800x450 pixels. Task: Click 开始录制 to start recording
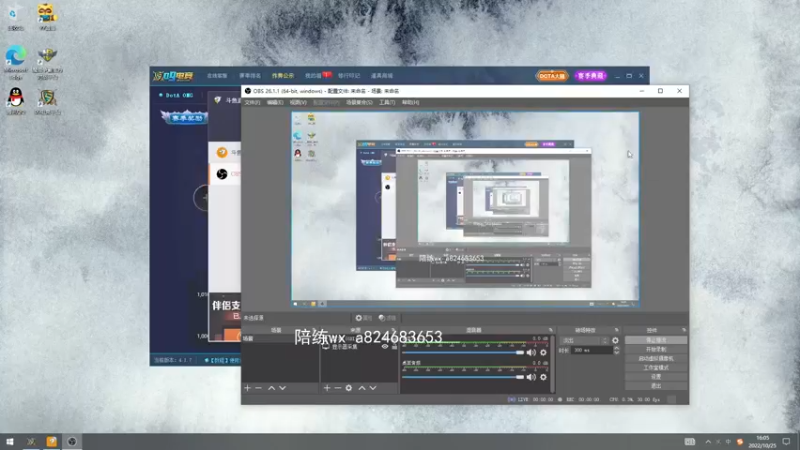656,349
